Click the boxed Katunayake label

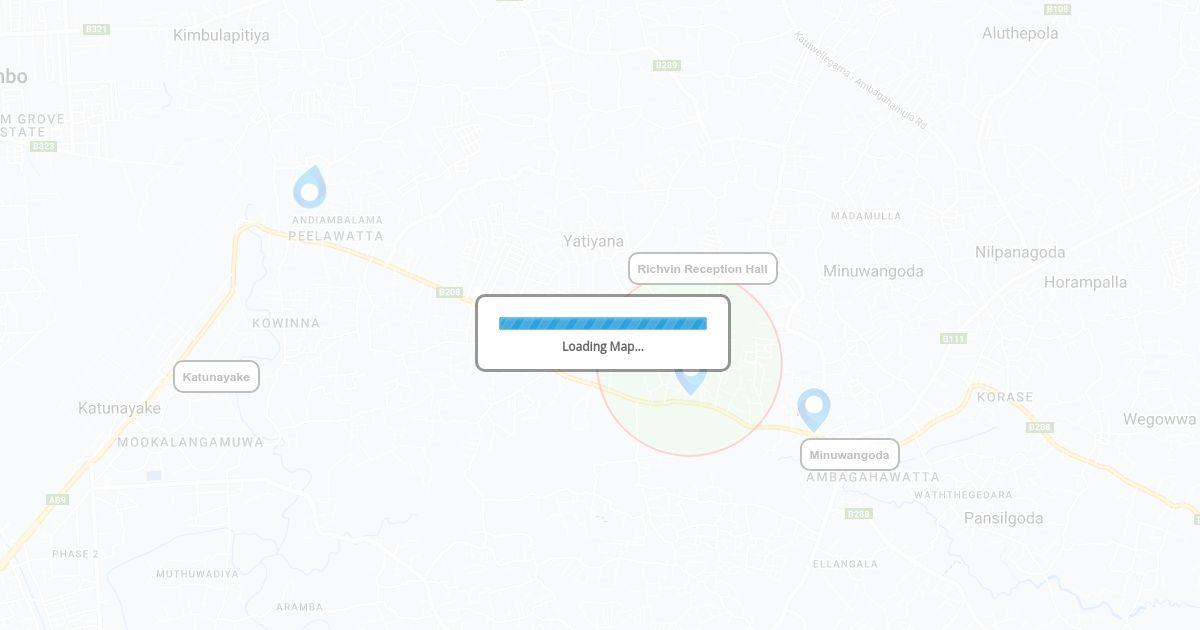tap(216, 377)
